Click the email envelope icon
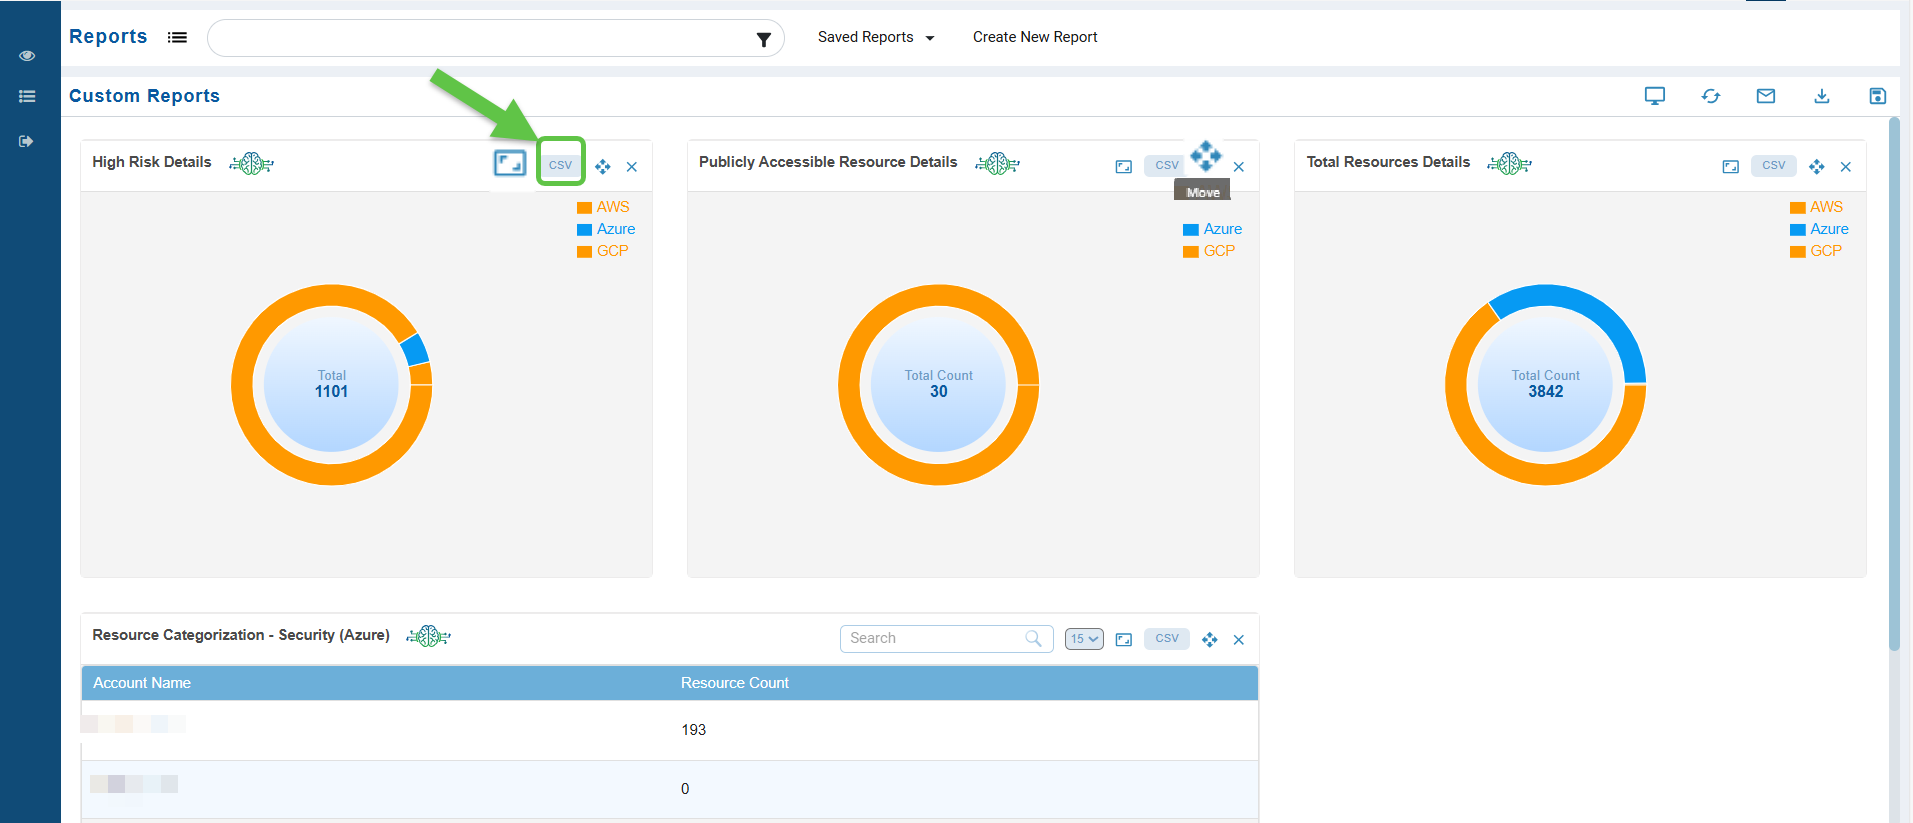 [1766, 96]
